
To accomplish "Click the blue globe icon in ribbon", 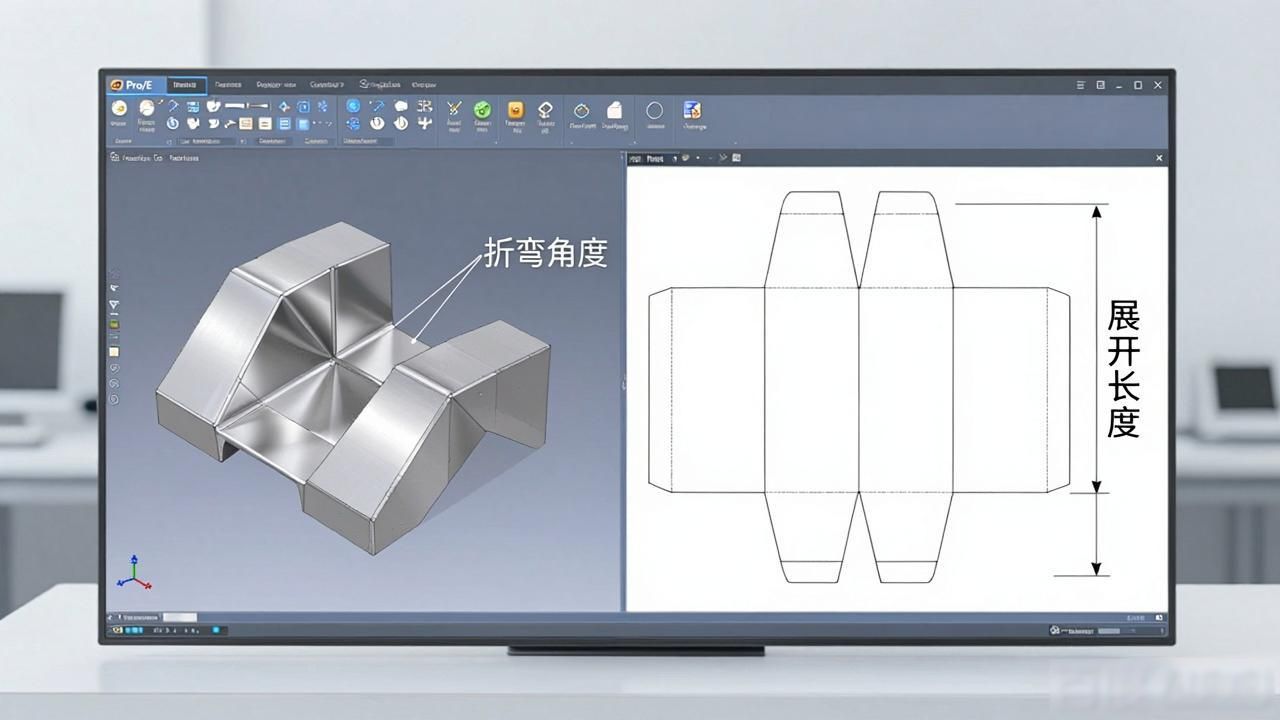I will click(353, 106).
